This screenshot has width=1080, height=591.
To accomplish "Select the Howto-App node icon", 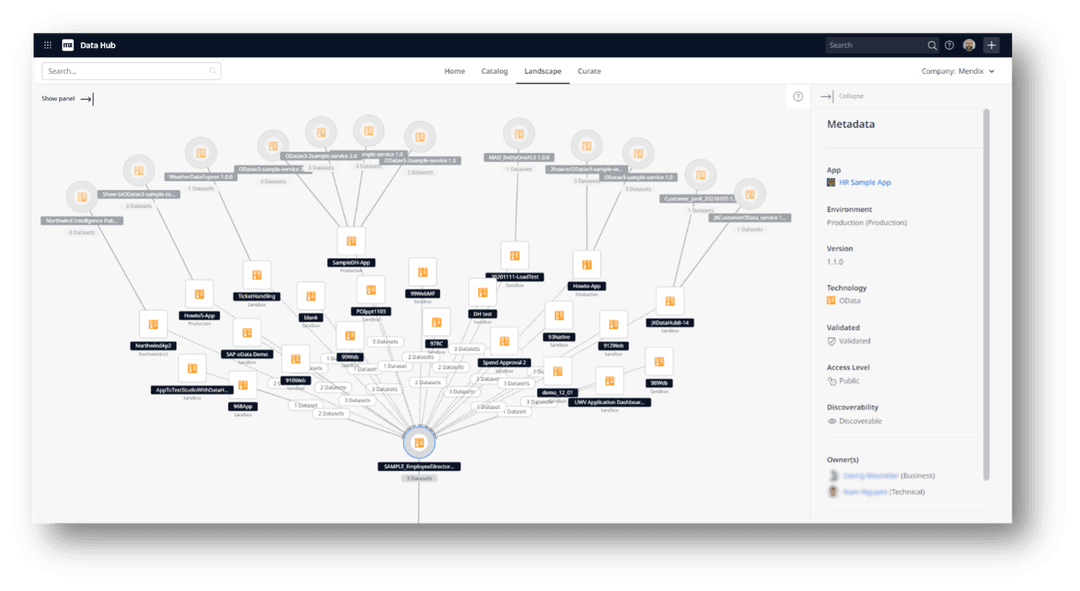I will point(587,265).
